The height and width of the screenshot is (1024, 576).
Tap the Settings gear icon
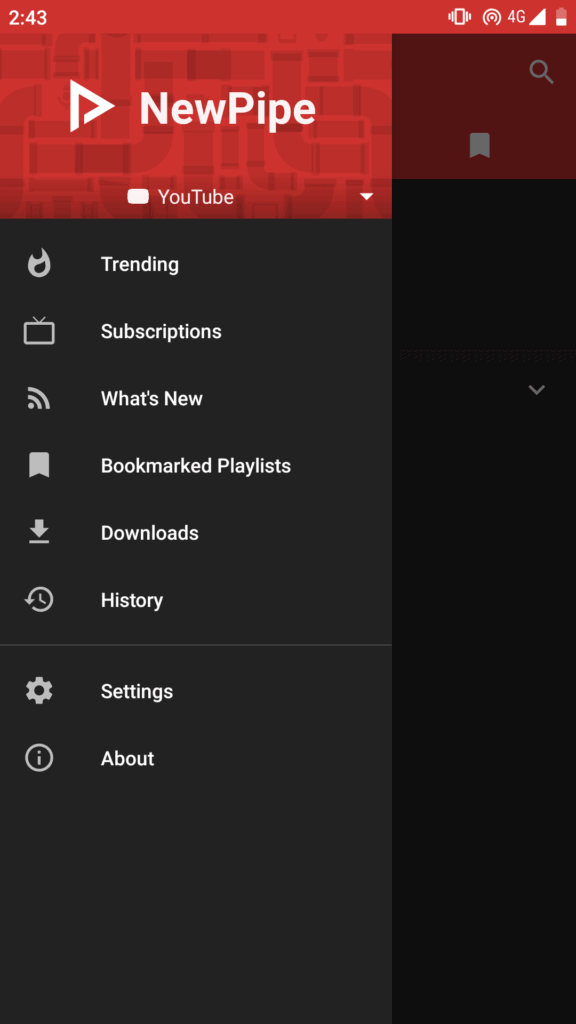coord(39,691)
